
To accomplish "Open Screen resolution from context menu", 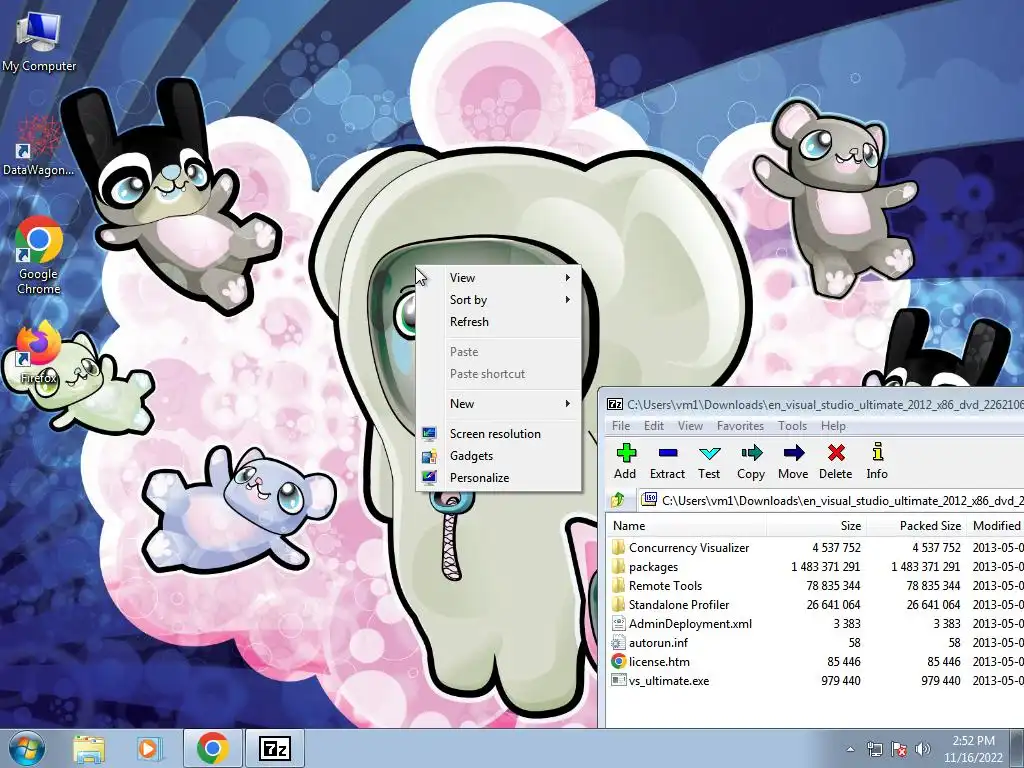I will click(x=499, y=434).
